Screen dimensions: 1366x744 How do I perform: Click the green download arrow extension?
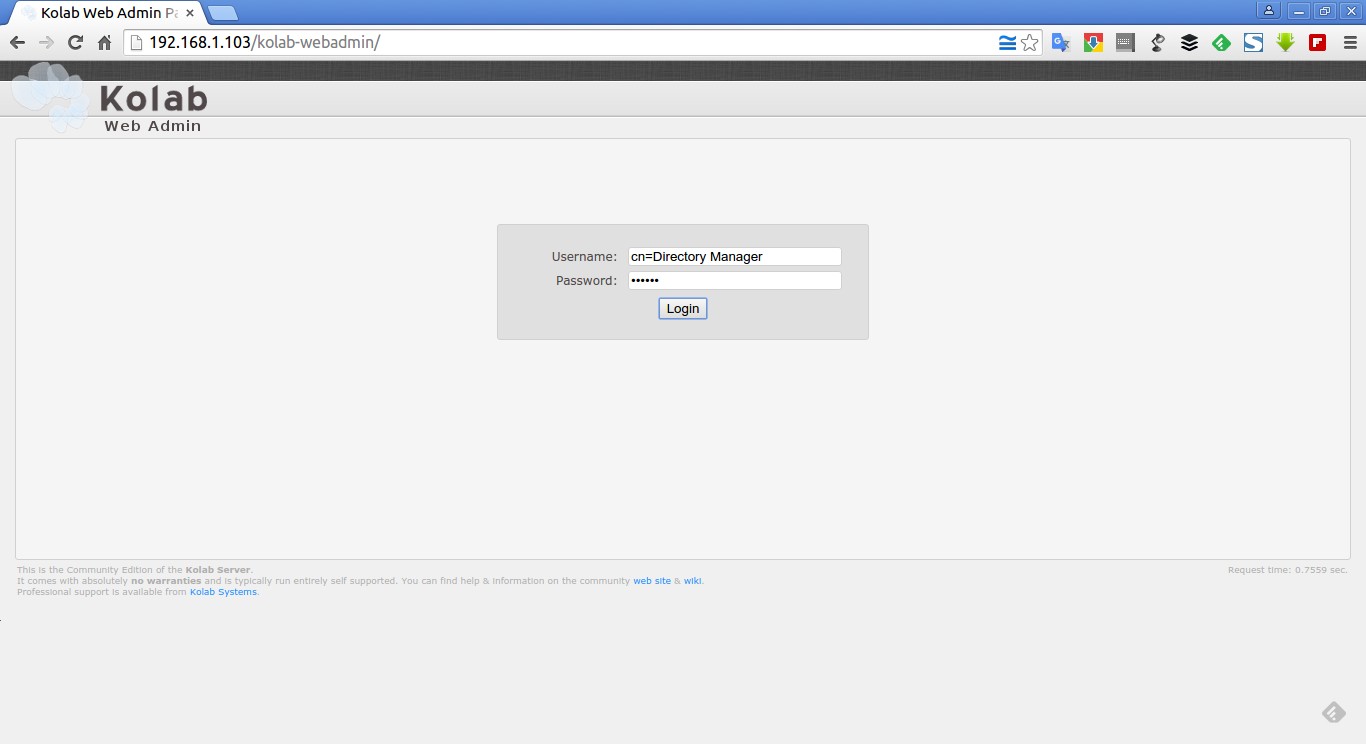pos(1285,43)
